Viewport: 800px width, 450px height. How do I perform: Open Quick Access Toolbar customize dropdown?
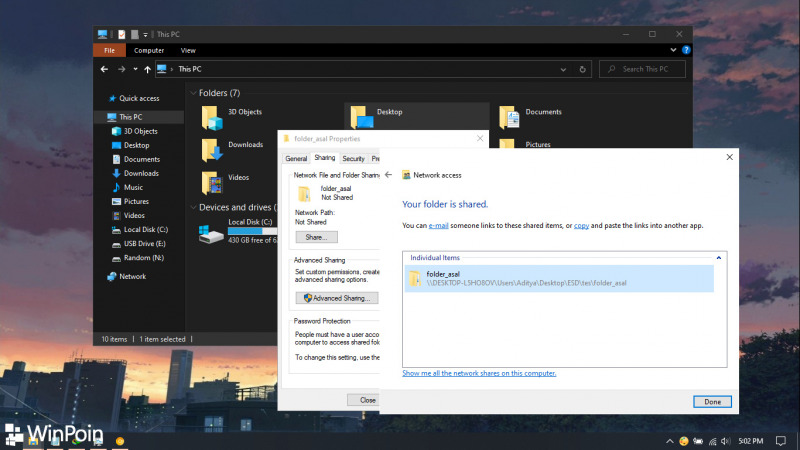click(x=145, y=35)
